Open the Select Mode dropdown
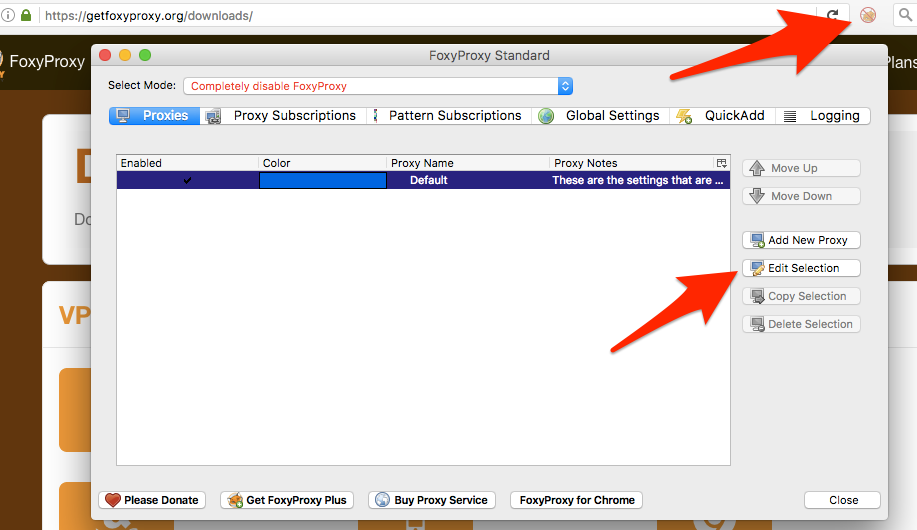917x530 pixels. [378, 86]
